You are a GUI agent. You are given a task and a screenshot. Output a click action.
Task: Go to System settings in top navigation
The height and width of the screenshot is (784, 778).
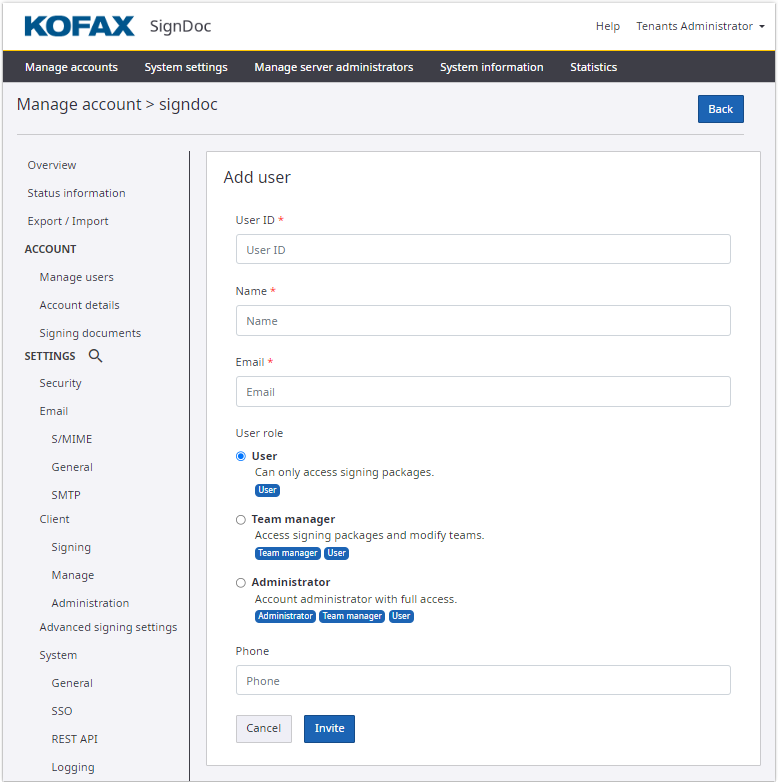tap(186, 67)
